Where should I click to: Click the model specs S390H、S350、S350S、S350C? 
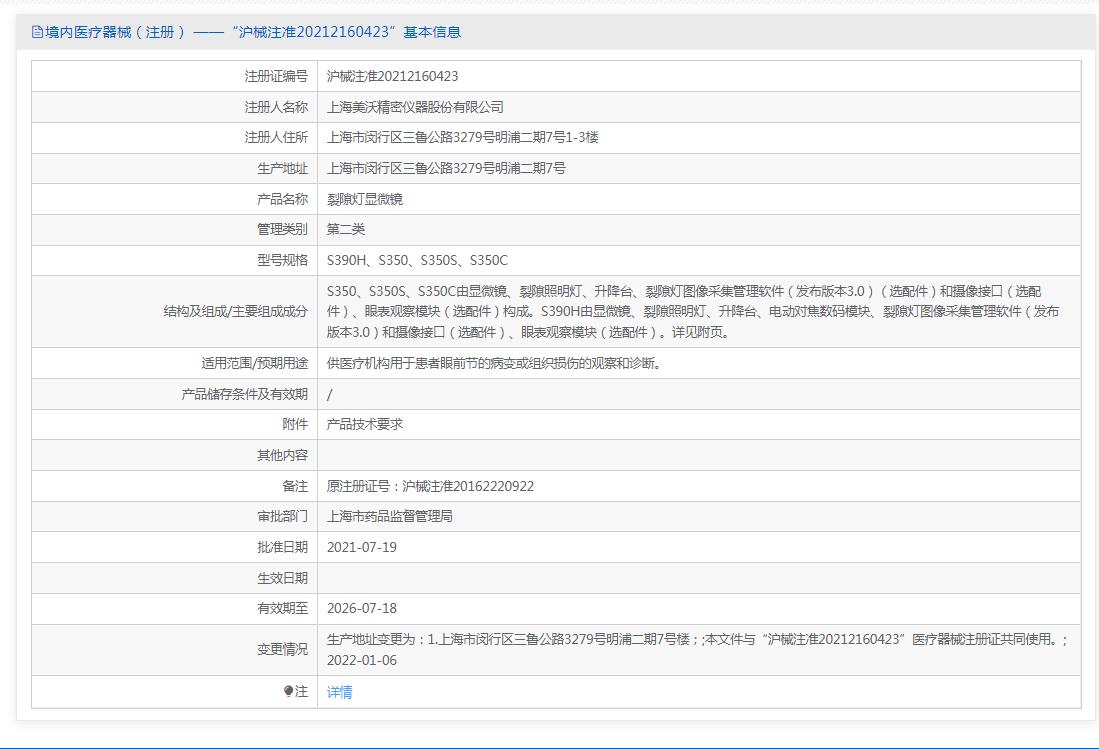coord(417,260)
